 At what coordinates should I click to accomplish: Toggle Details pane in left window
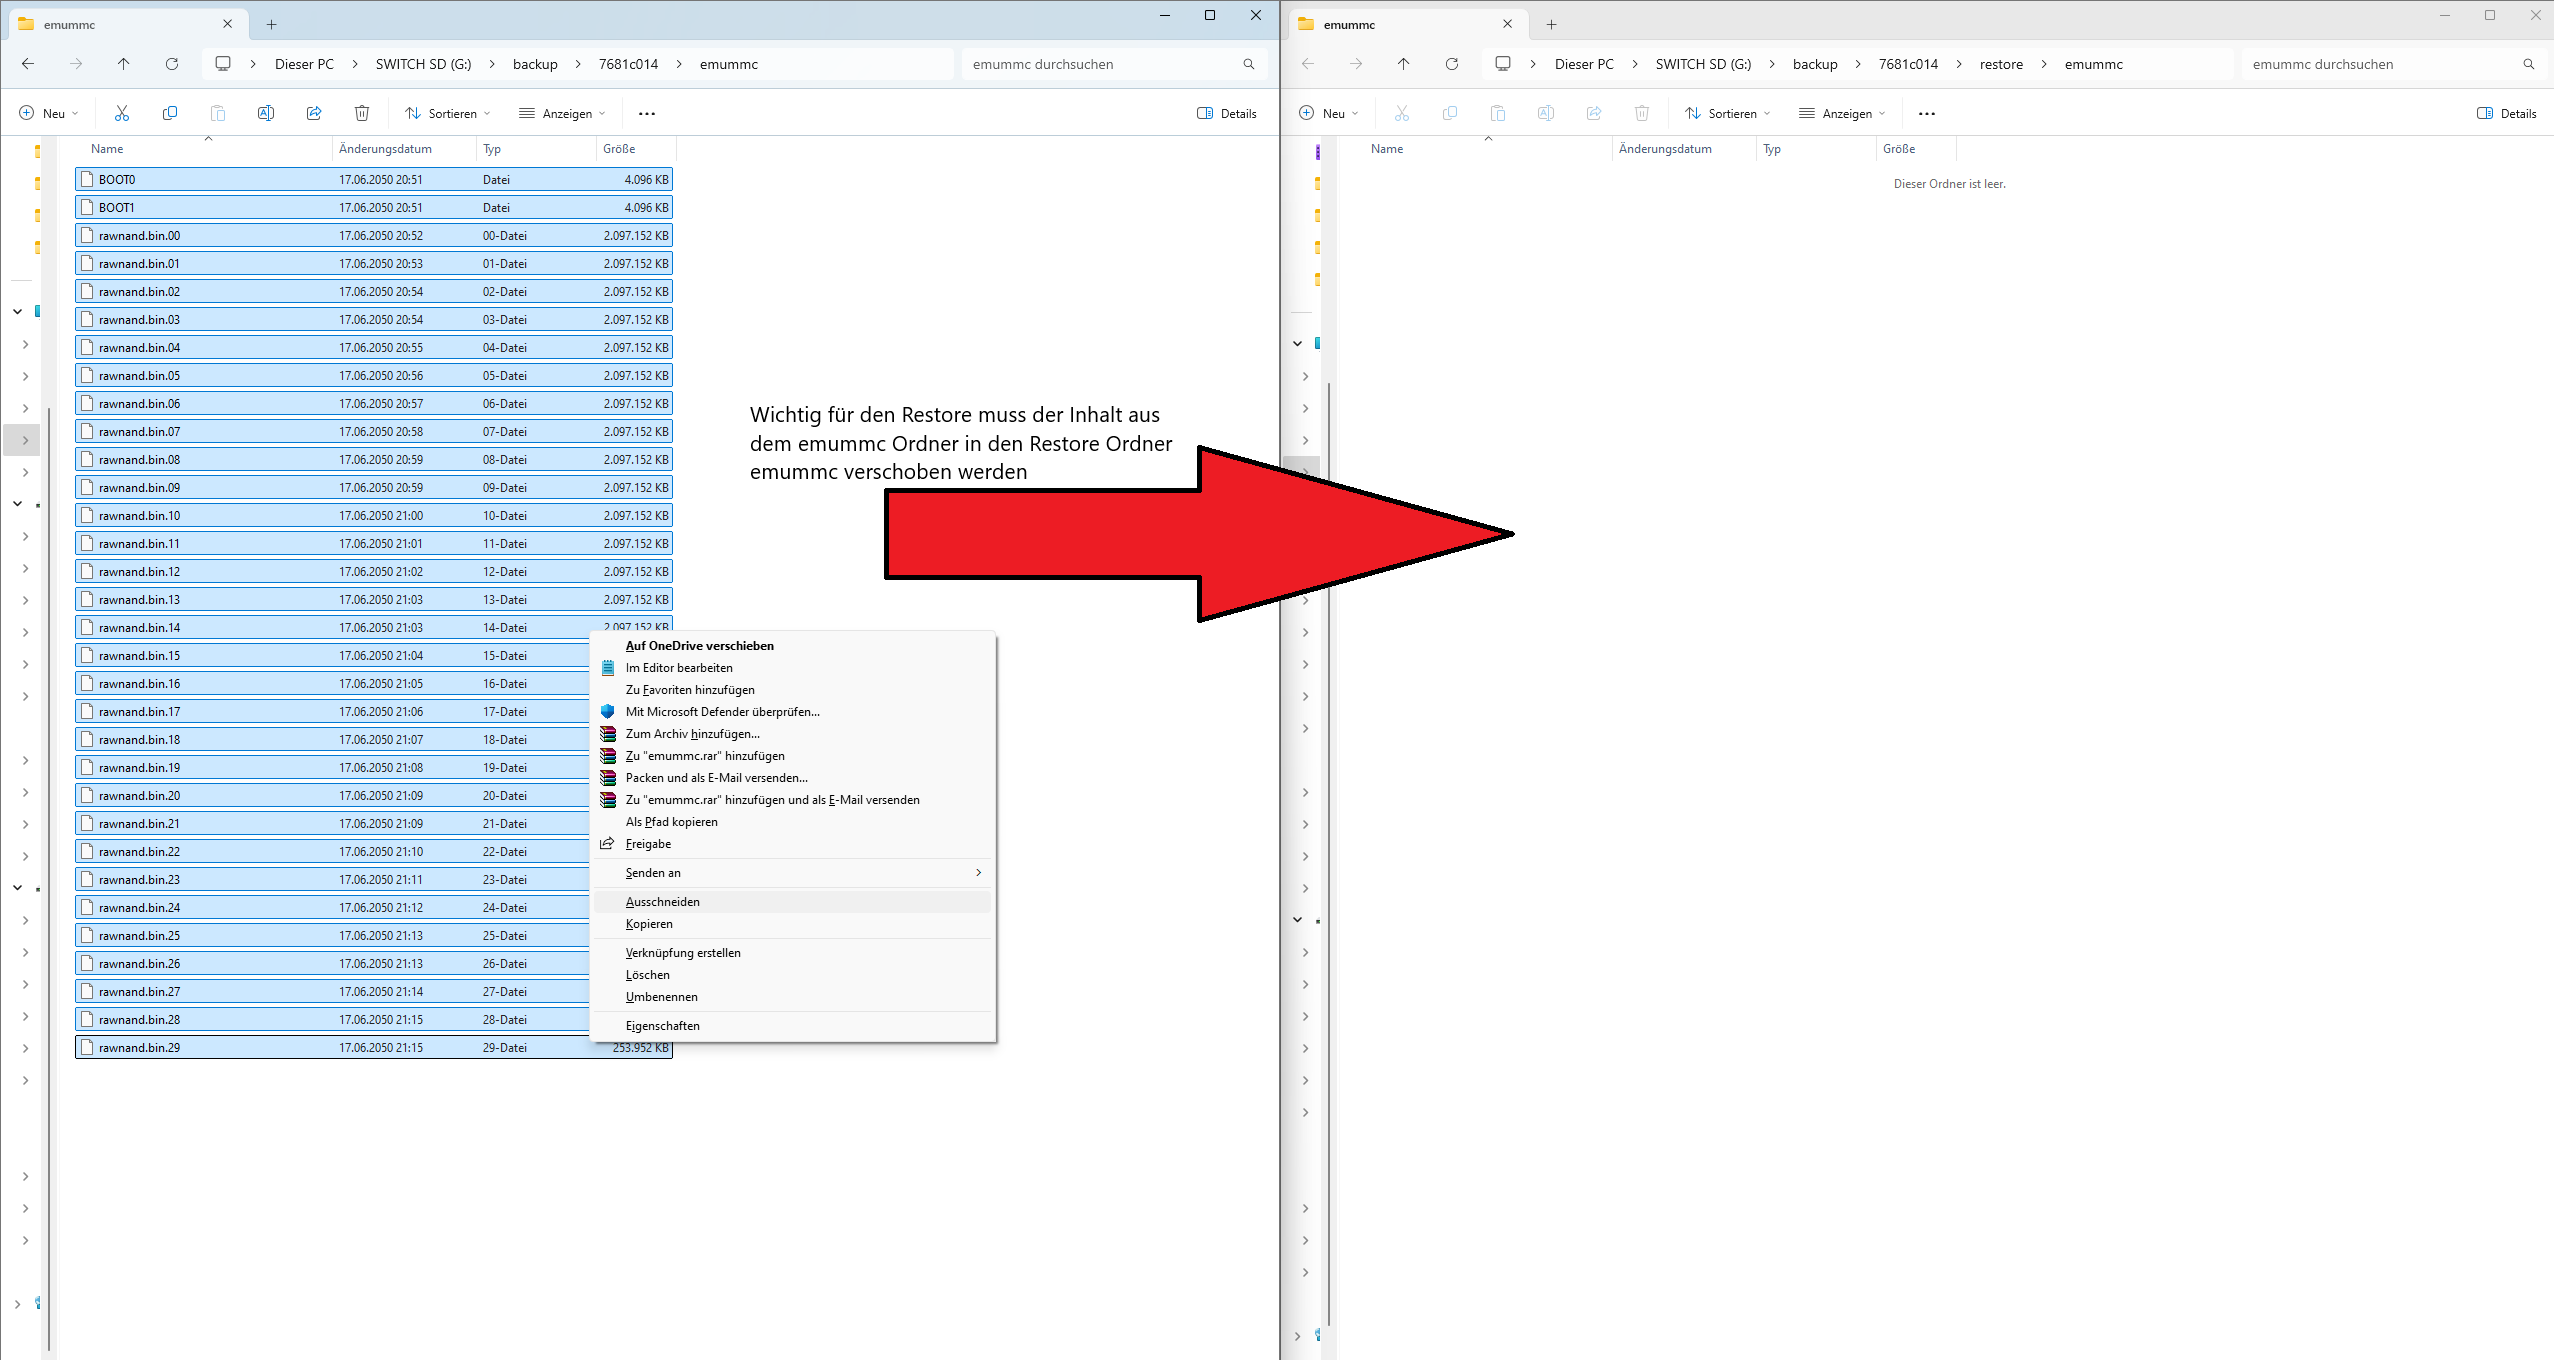(1227, 113)
